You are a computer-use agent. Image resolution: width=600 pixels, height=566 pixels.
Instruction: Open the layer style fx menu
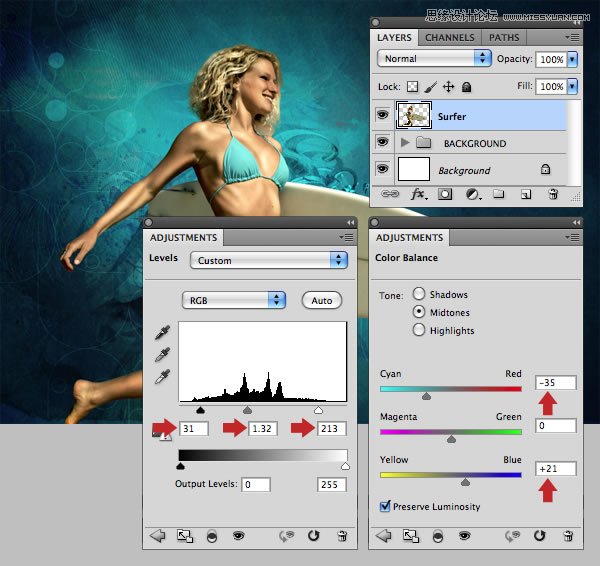tap(419, 194)
